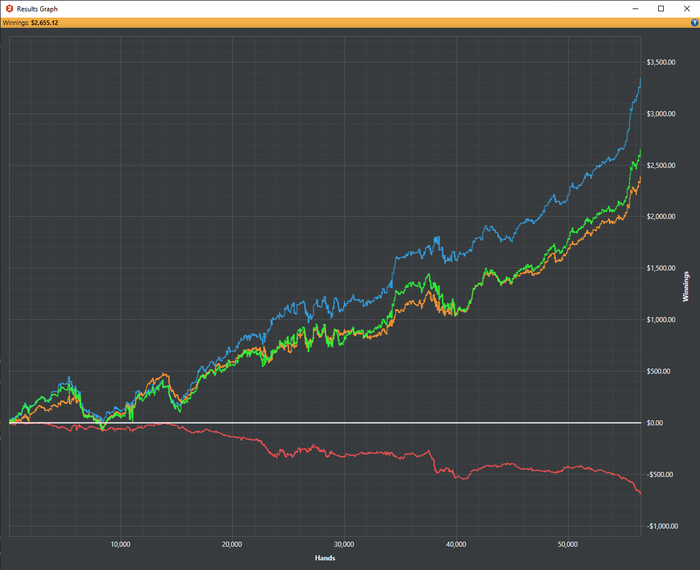
Task: Click the orange line's final endpoint
Action: coord(641,178)
